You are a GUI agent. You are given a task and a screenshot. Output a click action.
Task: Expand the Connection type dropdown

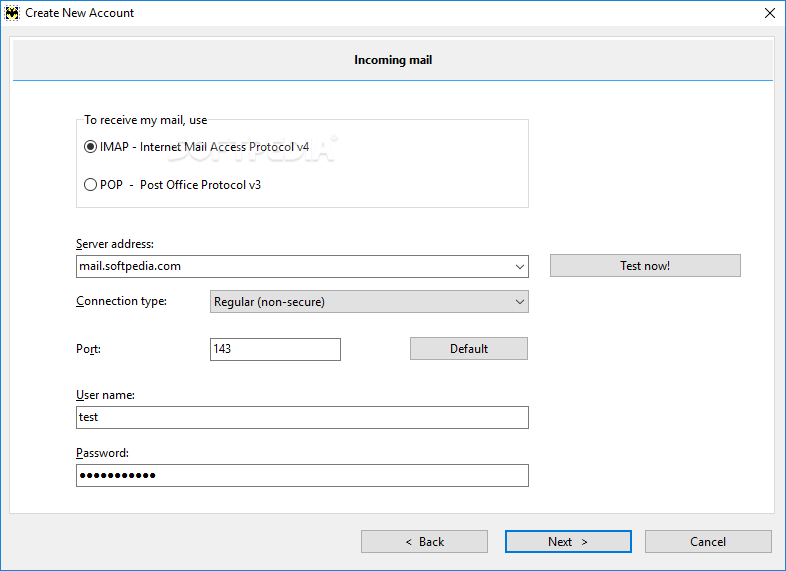(520, 302)
